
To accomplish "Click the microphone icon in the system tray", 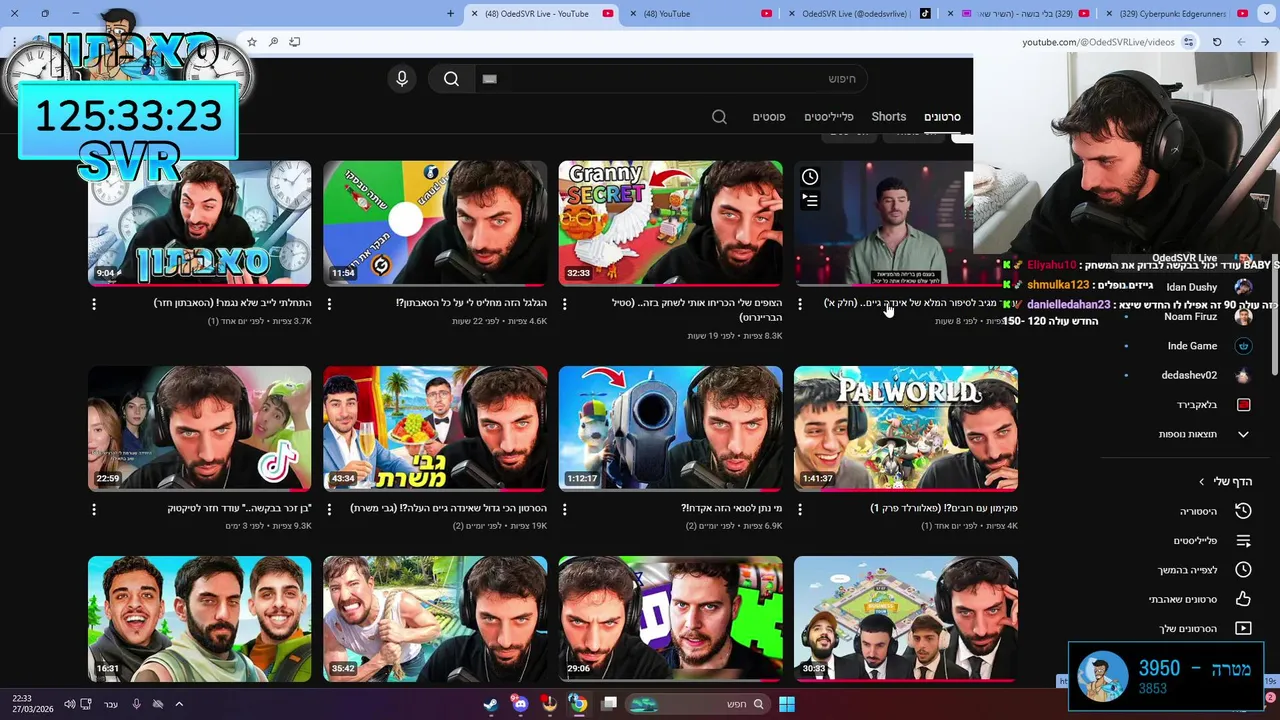I will tap(136, 704).
